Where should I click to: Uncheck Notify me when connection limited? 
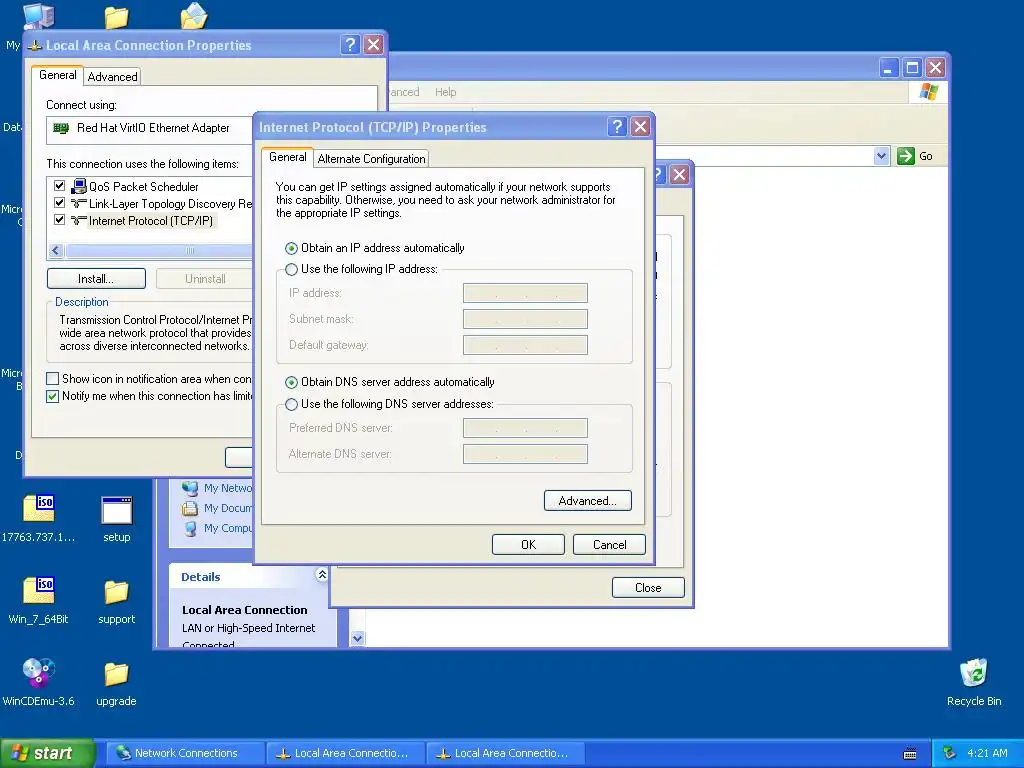[53, 396]
